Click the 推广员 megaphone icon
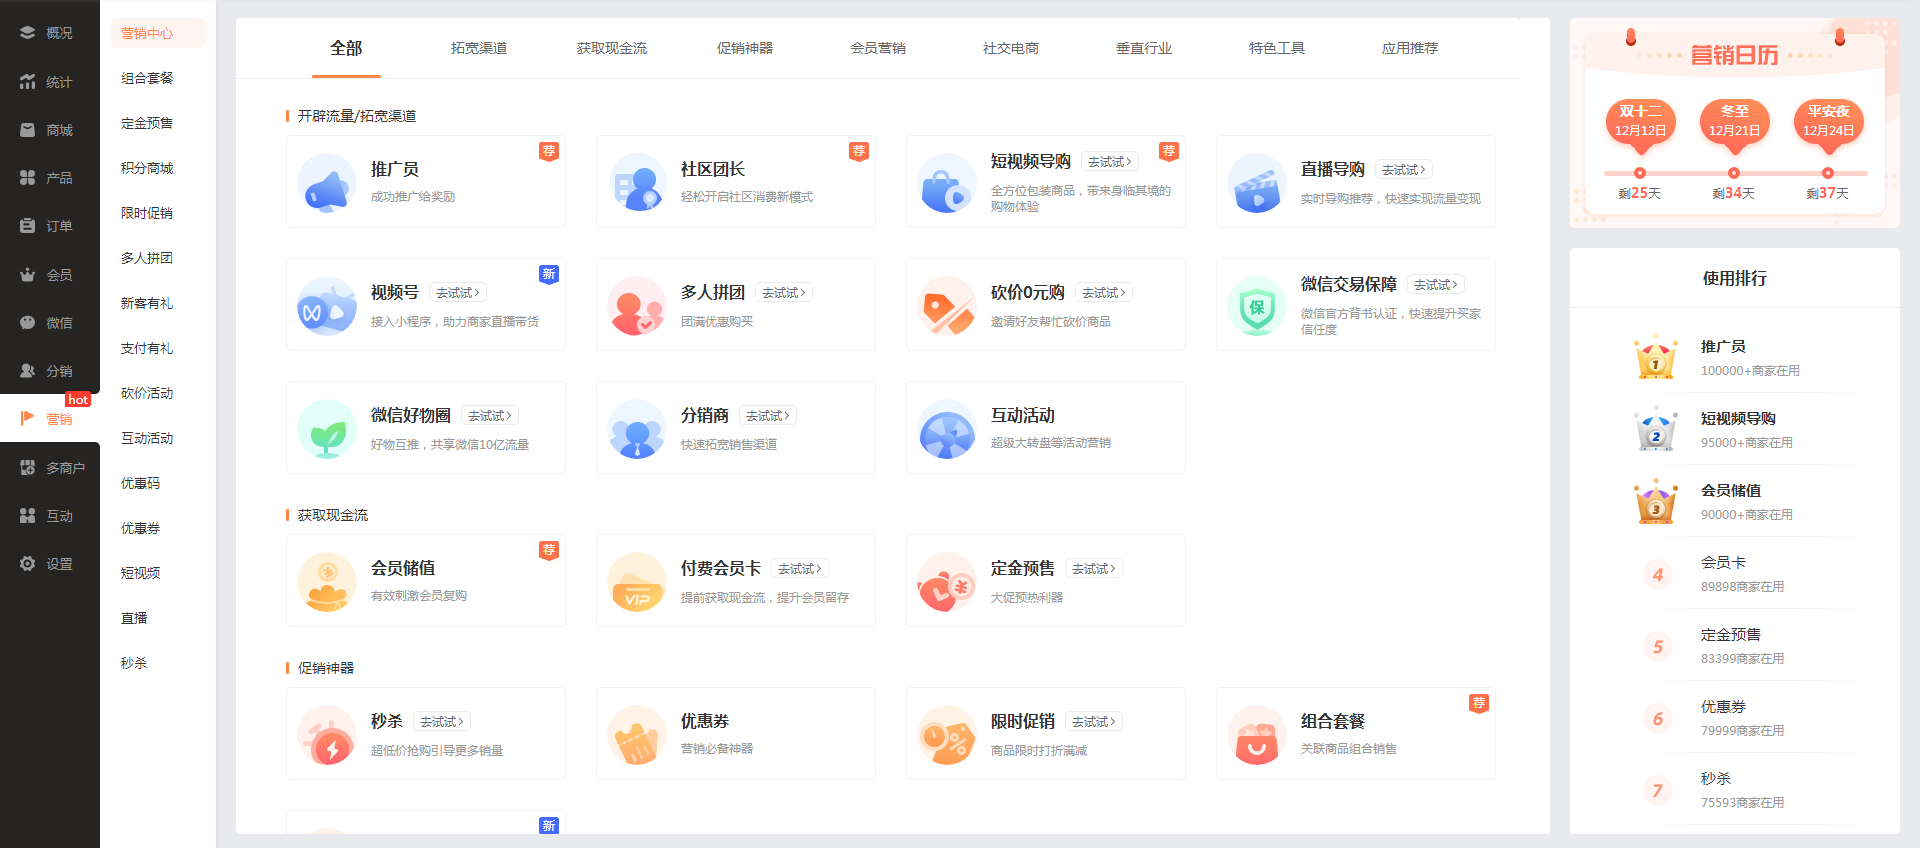This screenshot has width=1920, height=848. [x=327, y=182]
